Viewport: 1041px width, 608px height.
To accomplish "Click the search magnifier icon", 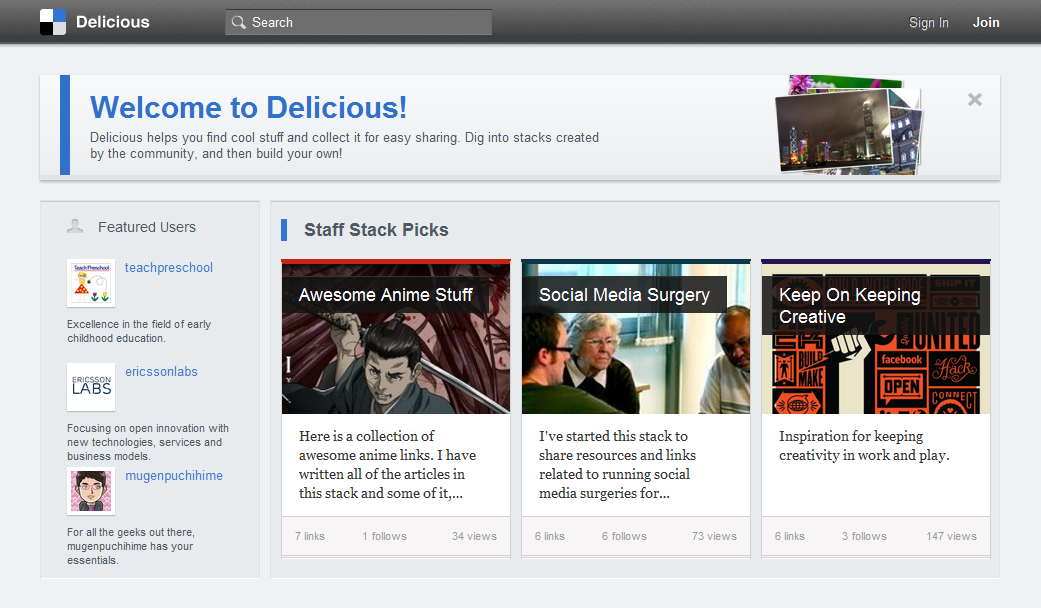I will click(x=238, y=23).
